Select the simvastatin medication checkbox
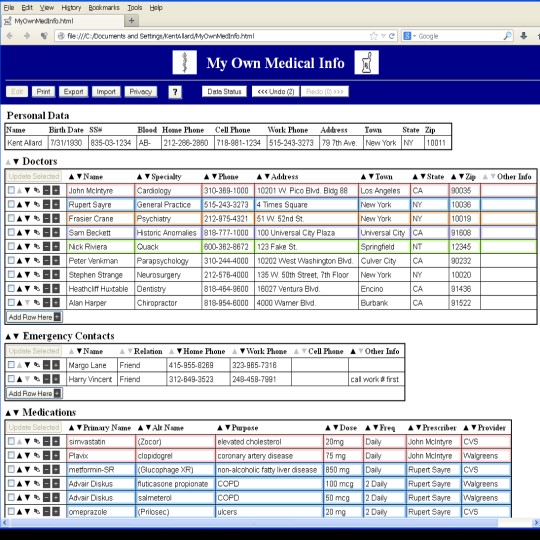 point(11,441)
